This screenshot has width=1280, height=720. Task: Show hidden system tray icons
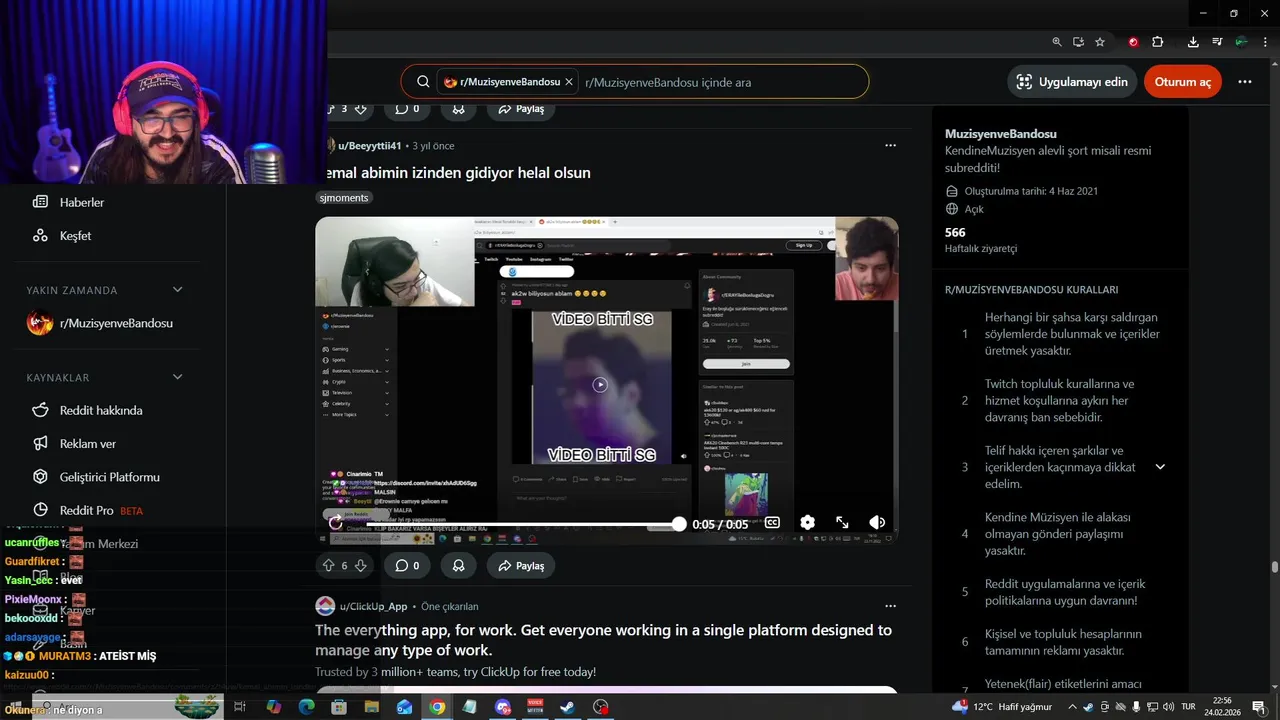pos(1072,707)
